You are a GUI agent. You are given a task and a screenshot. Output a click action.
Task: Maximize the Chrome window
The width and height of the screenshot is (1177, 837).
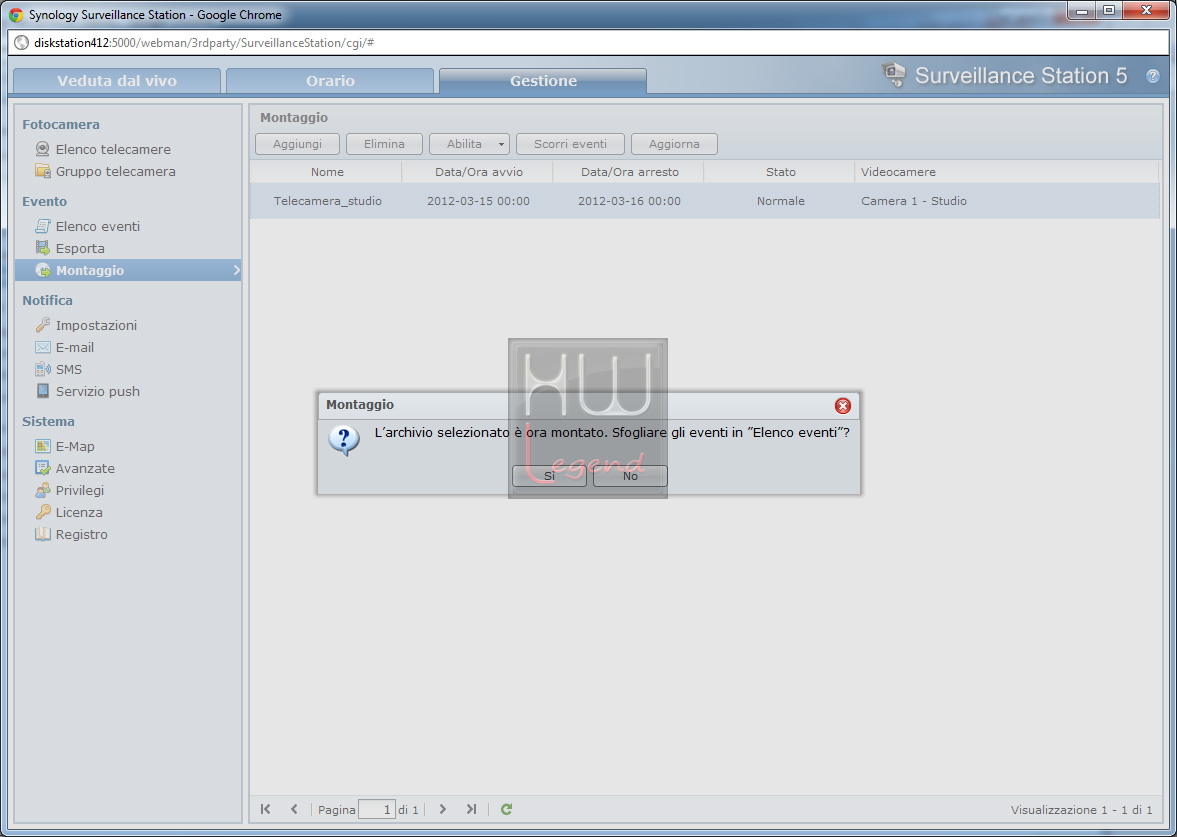tap(1109, 11)
